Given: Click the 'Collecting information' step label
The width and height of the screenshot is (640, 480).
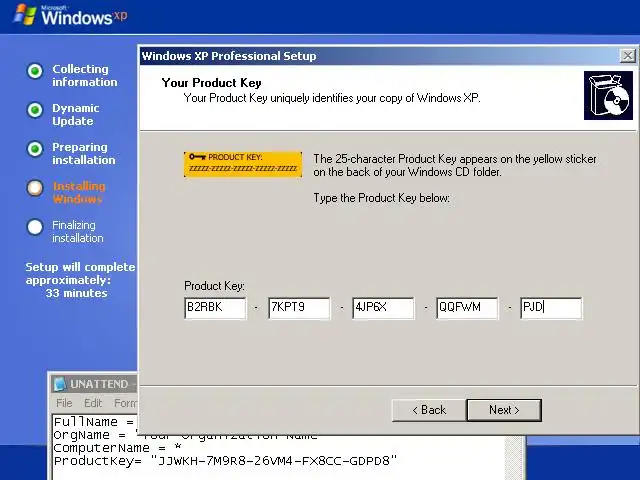Looking at the screenshot, I should coord(84,76).
